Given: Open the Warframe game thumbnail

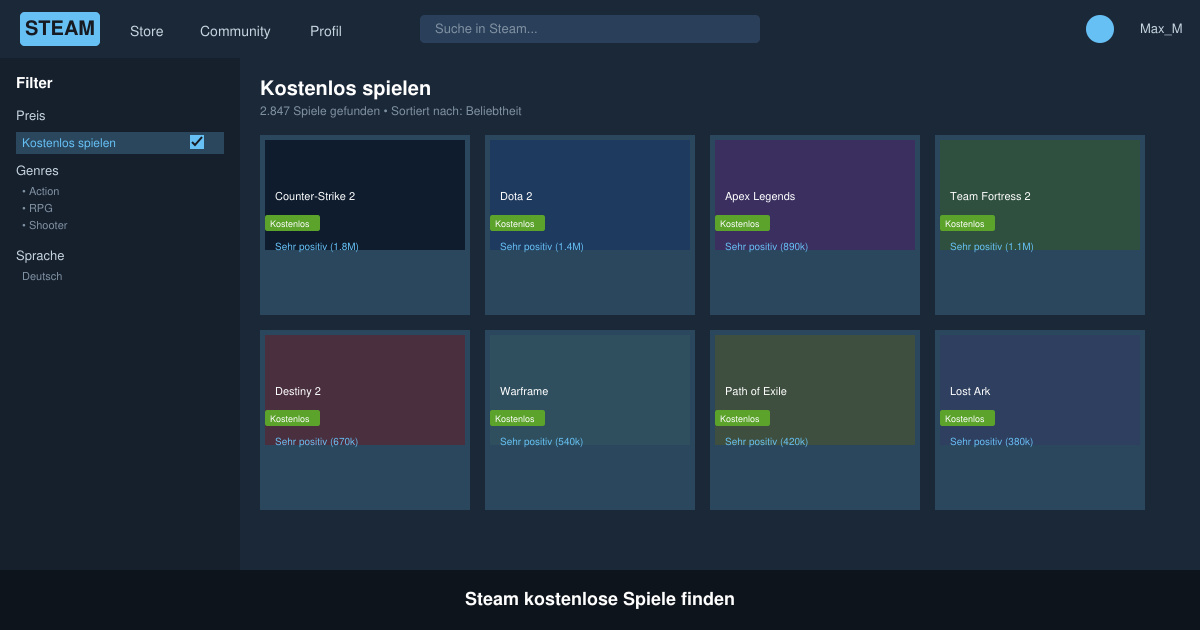Looking at the screenshot, I should click(590, 390).
